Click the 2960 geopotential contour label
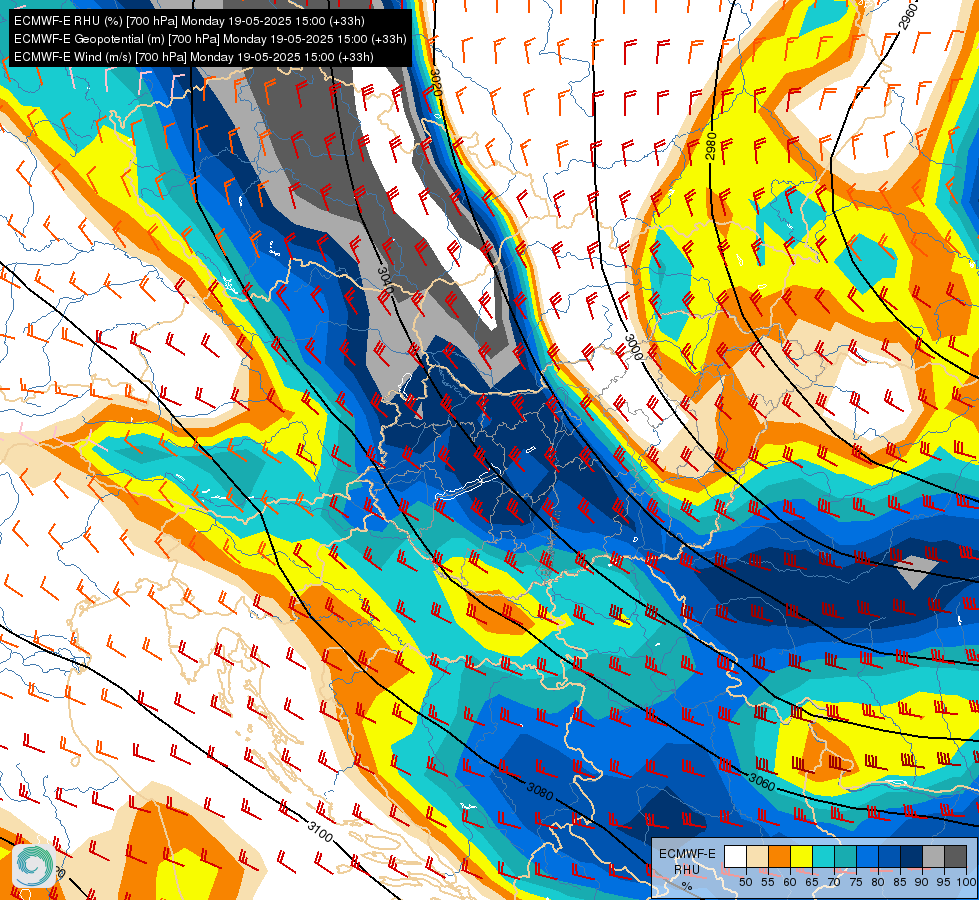 910,17
